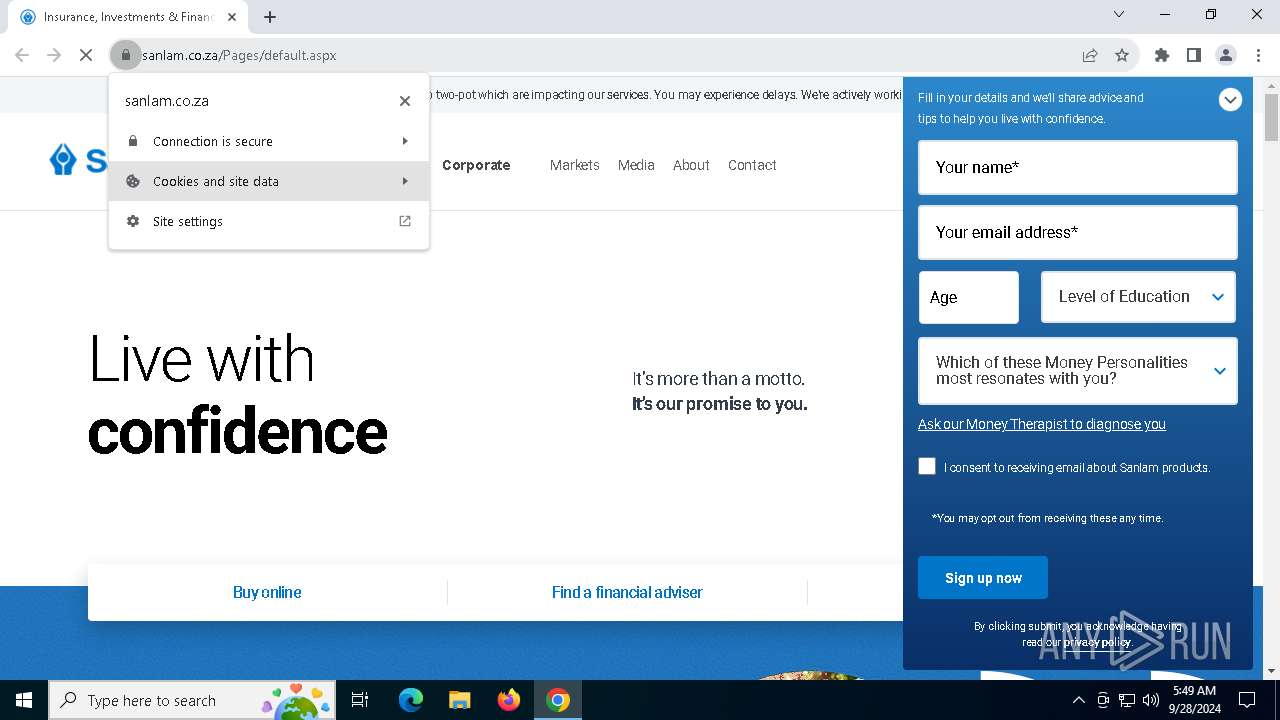Launch Microsoft Edge from taskbar
Viewport: 1280px width, 720px height.
coord(411,700)
